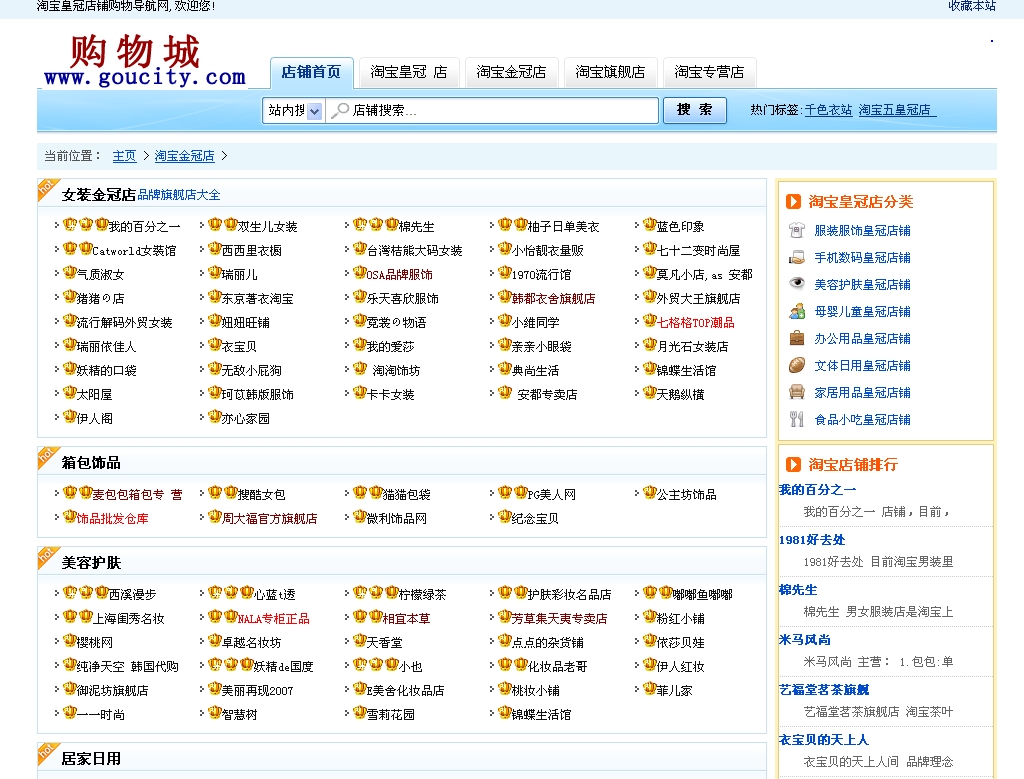This screenshot has width=1024, height=779.
Task: Click the crown icon beside 安都专卖店
Action: [505, 392]
